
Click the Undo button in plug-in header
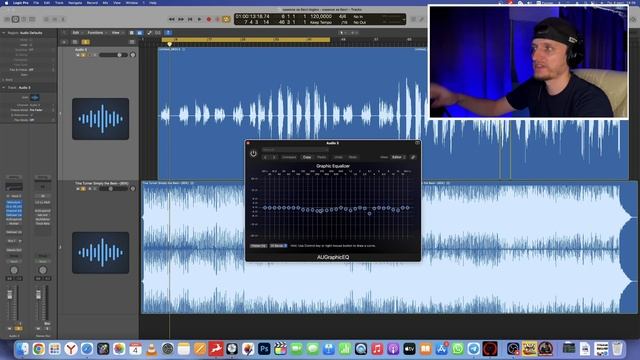338,157
